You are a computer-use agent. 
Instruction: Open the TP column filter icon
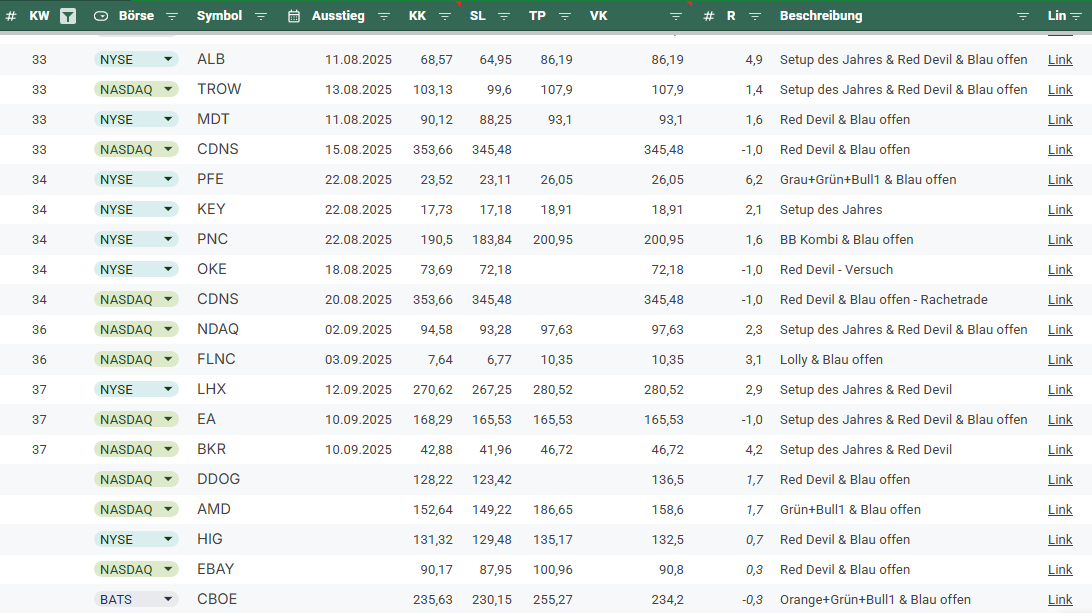564,16
